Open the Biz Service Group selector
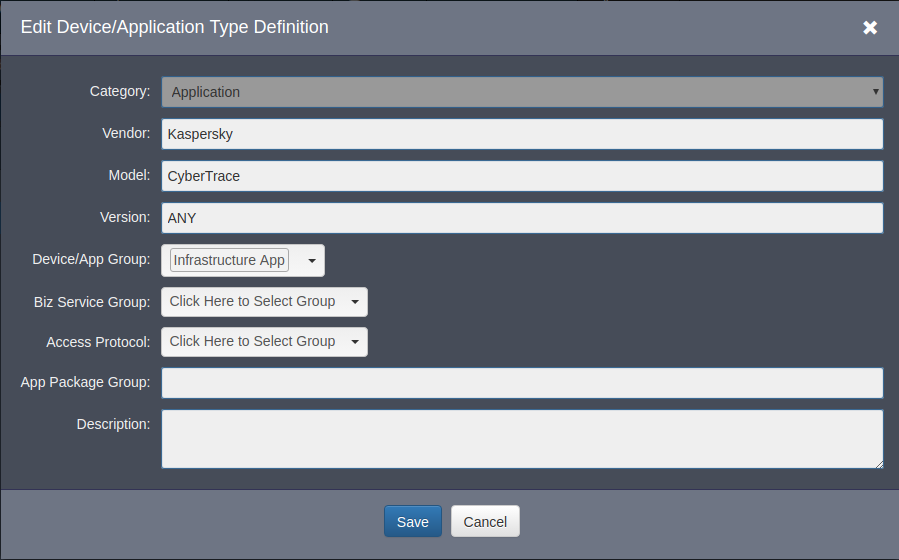899x560 pixels. pos(264,301)
